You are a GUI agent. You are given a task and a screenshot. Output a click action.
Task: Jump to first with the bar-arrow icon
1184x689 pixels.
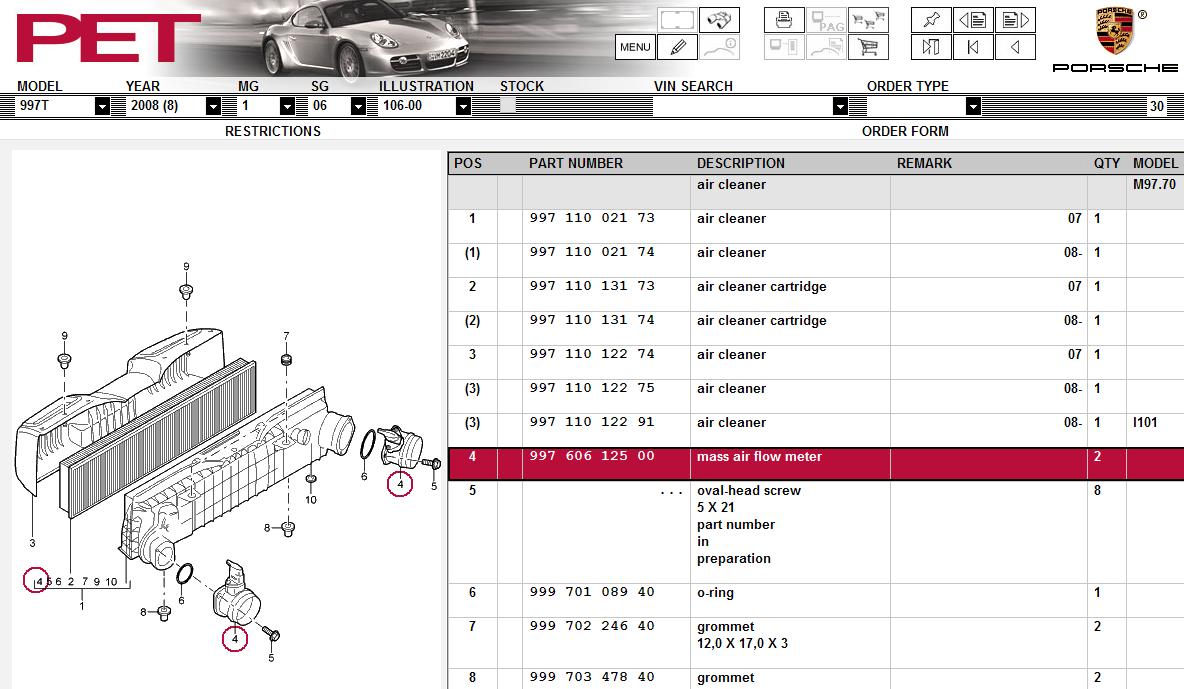(x=973, y=47)
